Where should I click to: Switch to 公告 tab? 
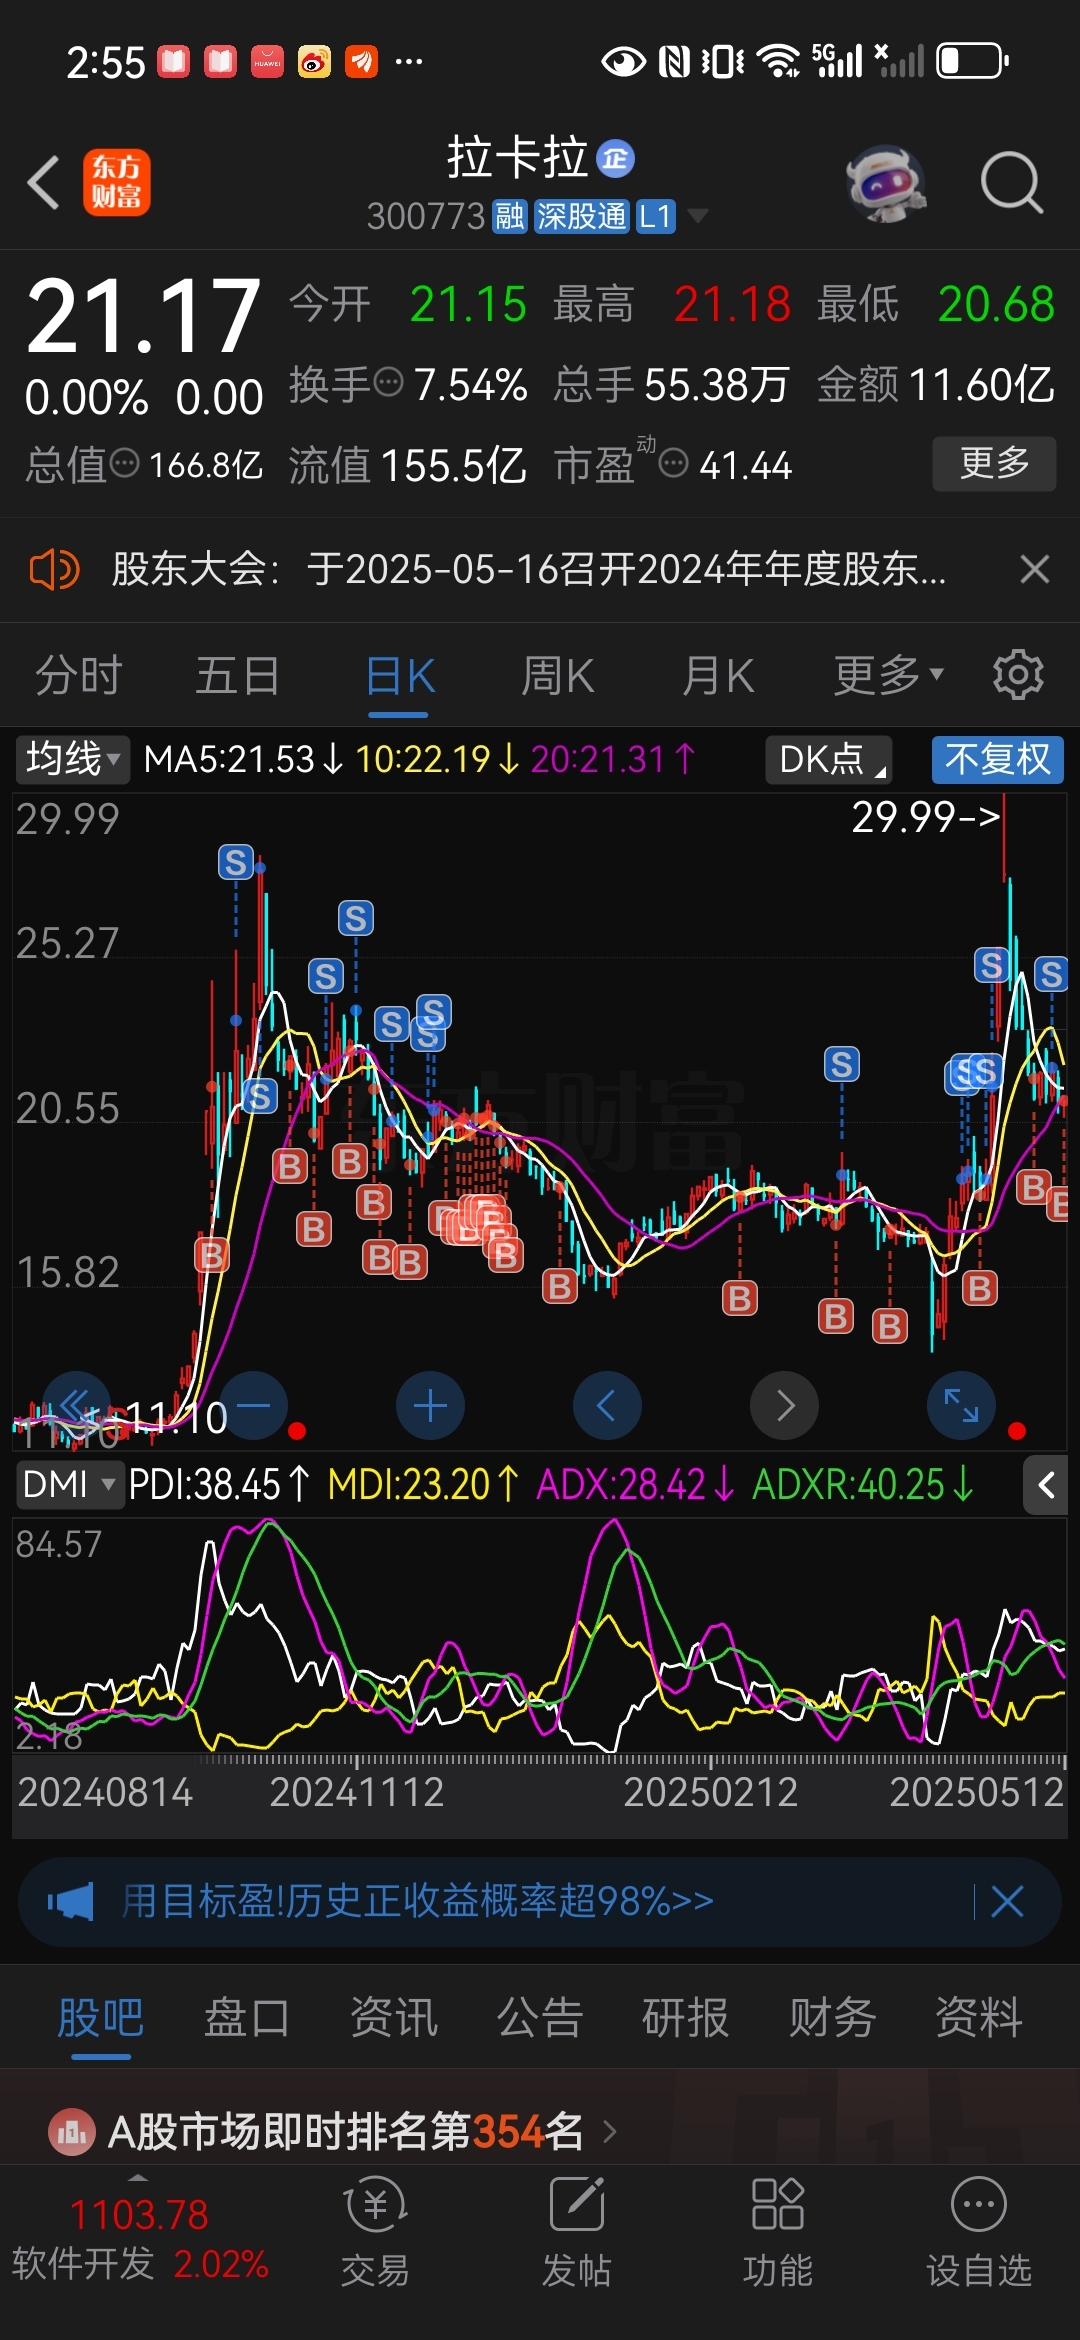(540, 2016)
